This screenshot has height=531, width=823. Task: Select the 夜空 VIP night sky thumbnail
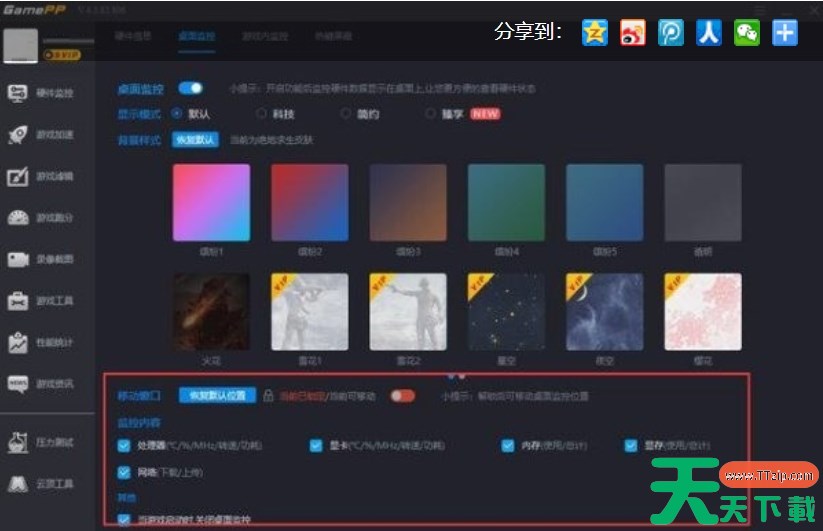click(605, 312)
